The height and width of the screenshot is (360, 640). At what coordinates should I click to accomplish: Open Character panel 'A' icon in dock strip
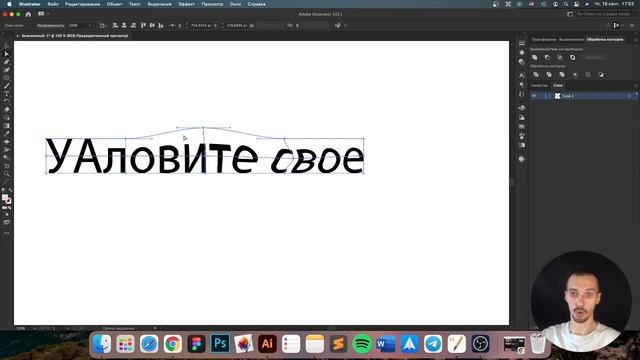[x=521, y=76]
